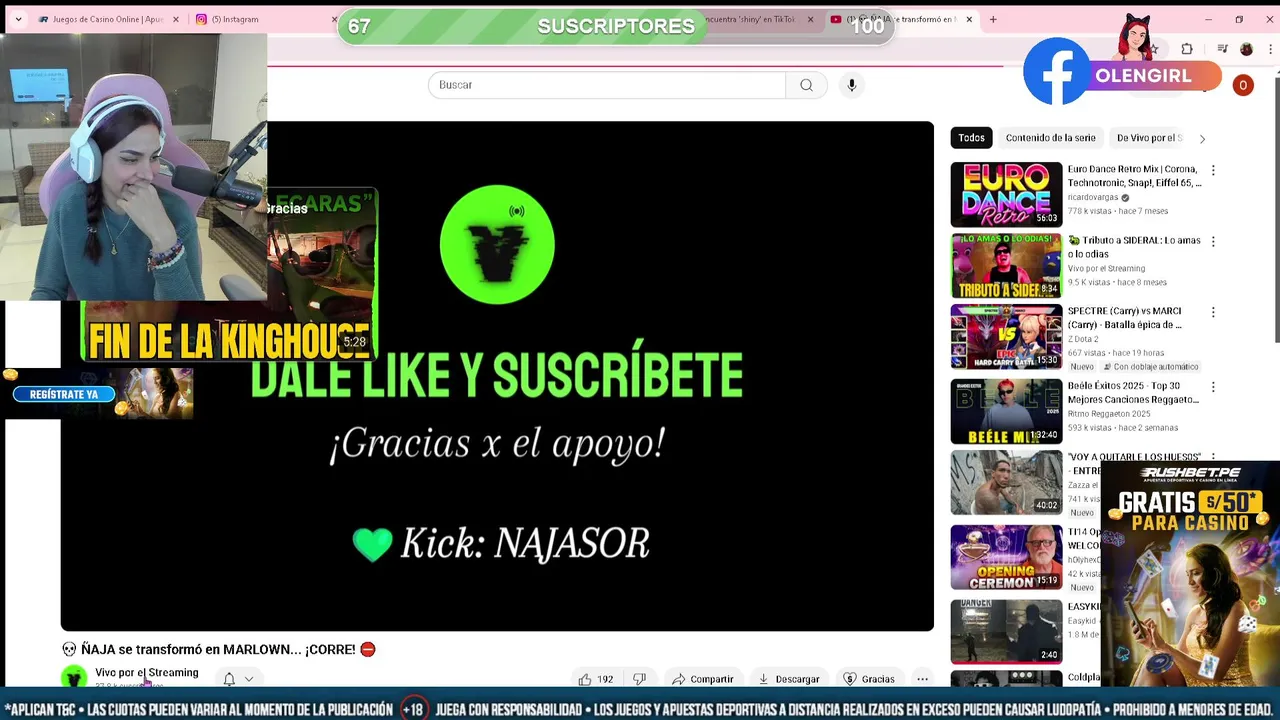Open the Vivo por el Streaming channel name
Viewport: 1280px width, 720px height.
click(147, 673)
